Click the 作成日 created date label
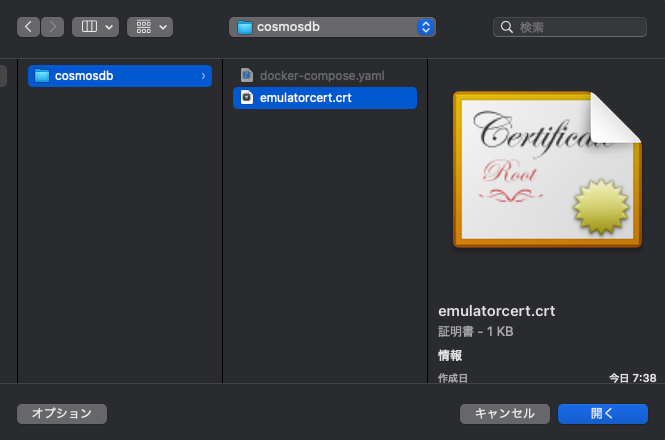The image size is (665, 440). tap(453, 378)
